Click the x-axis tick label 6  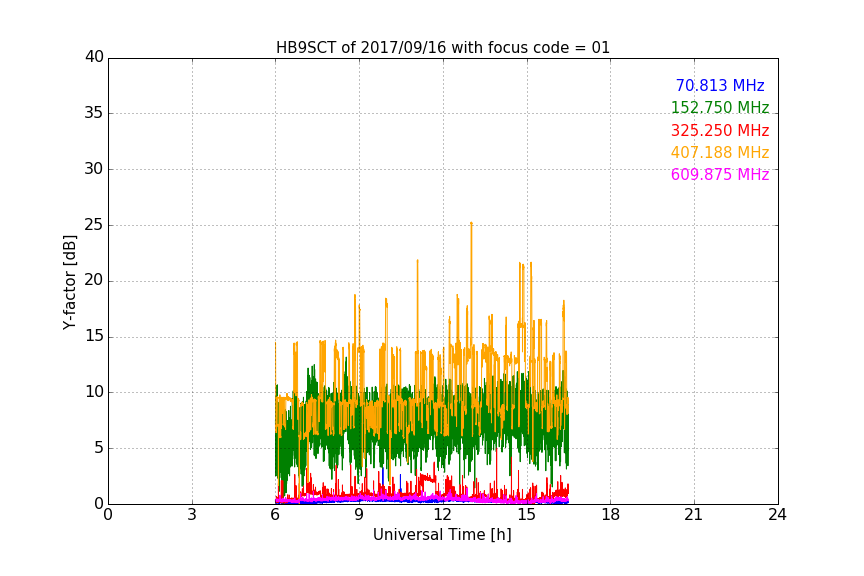coord(275,515)
